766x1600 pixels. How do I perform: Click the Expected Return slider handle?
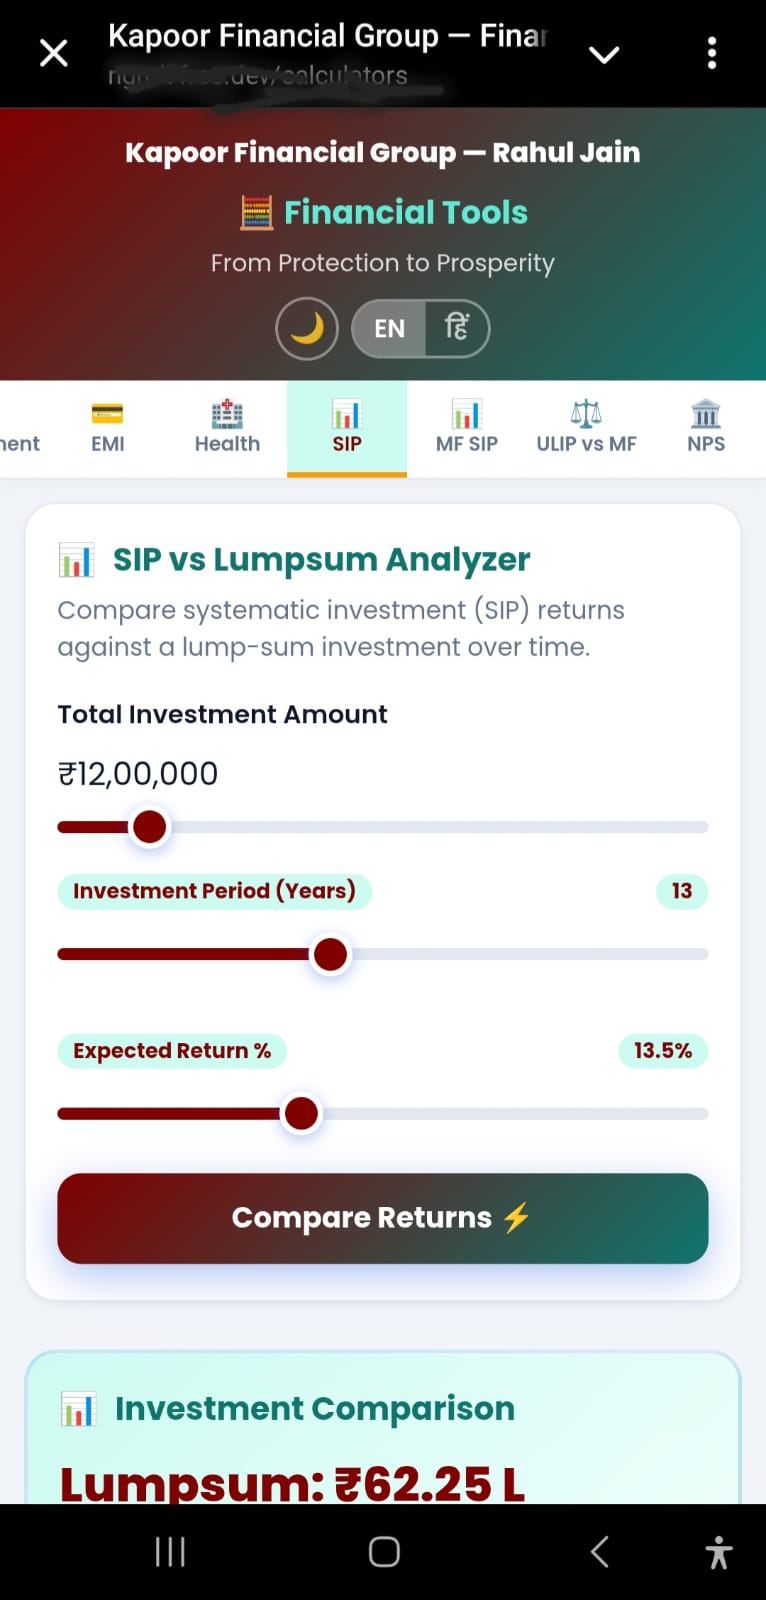[301, 1113]
